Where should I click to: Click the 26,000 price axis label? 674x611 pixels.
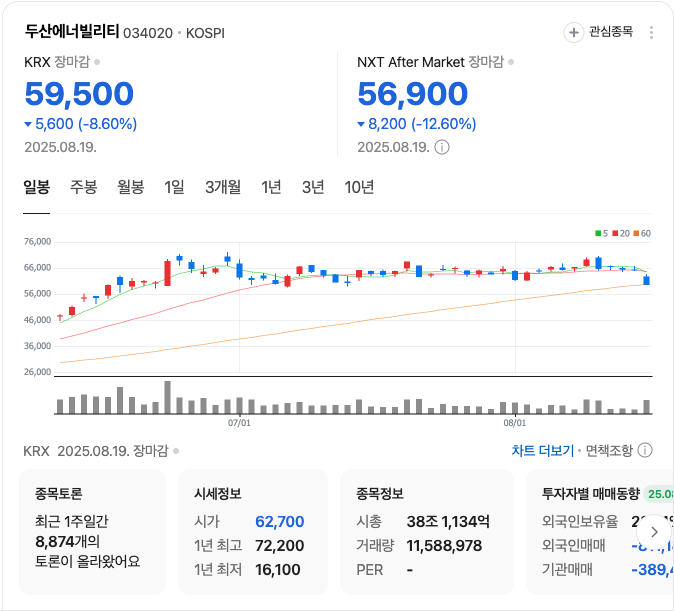coord(37,372)
